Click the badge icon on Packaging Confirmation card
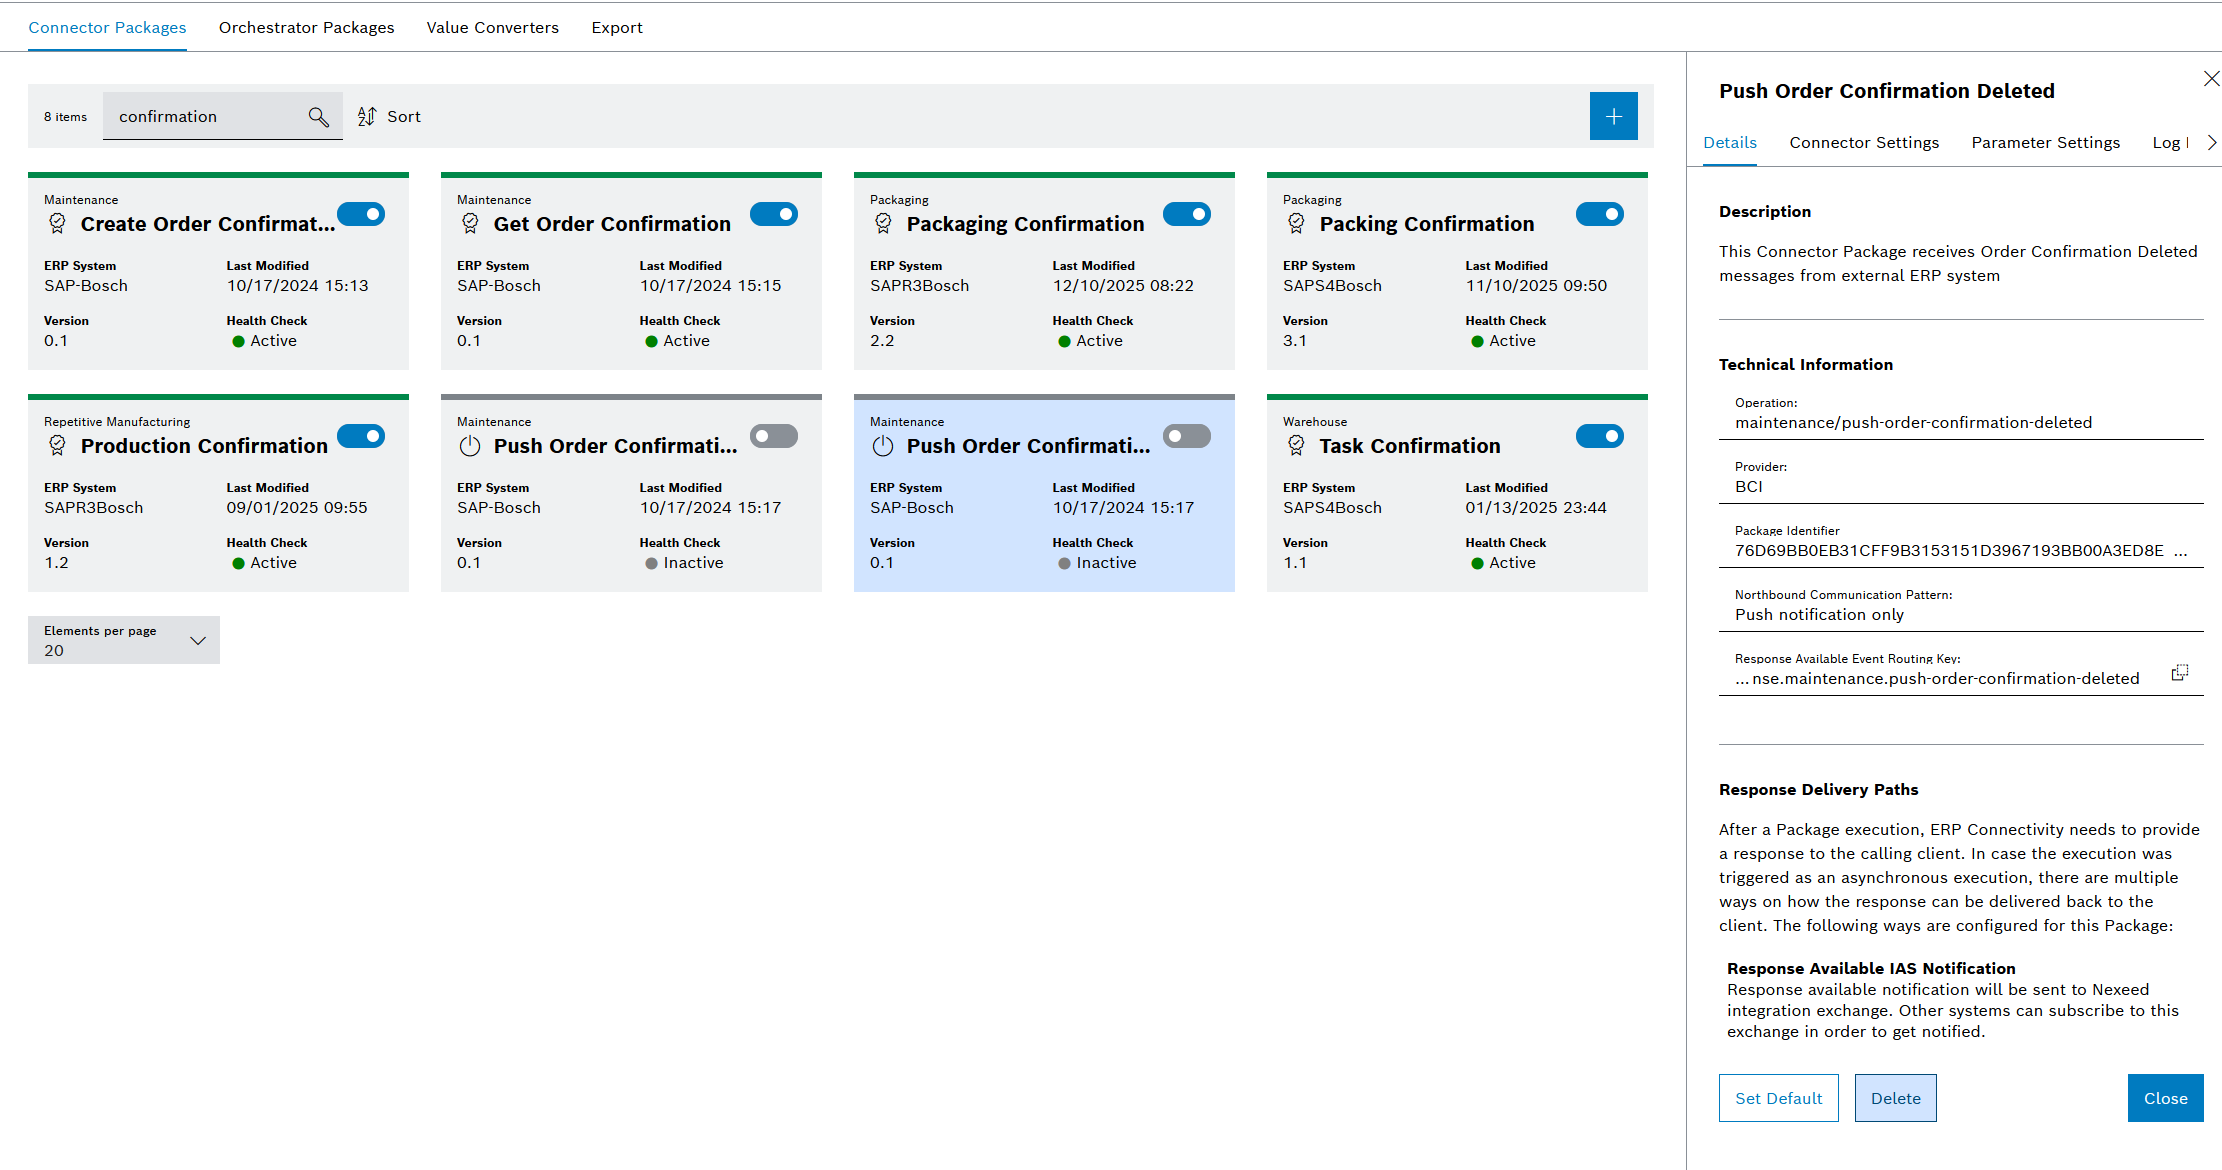The height and width of the screenshot is (1170, 2222). 883,224
